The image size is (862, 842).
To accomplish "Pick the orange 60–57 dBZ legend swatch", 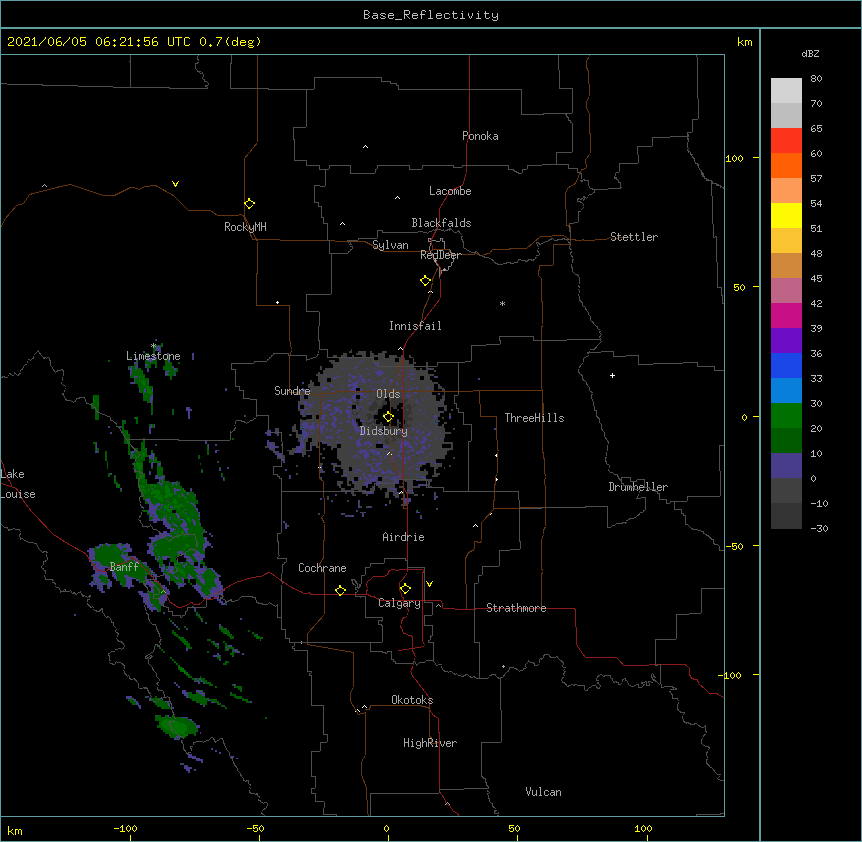I will [x=786, y=165].
